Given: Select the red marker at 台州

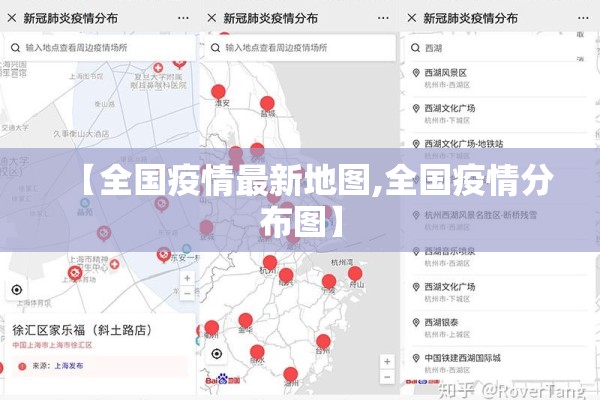Looking at the screenshot, I should point(323,342).
